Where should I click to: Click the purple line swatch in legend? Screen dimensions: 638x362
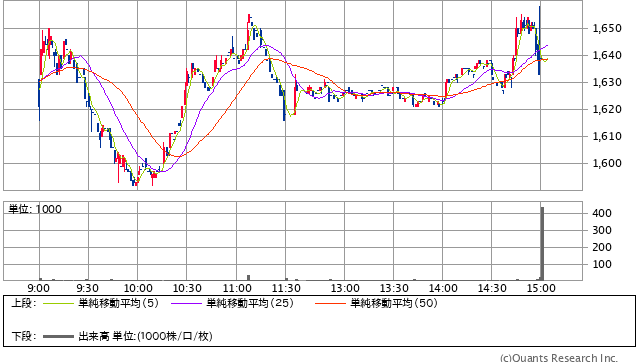(186, 303)
